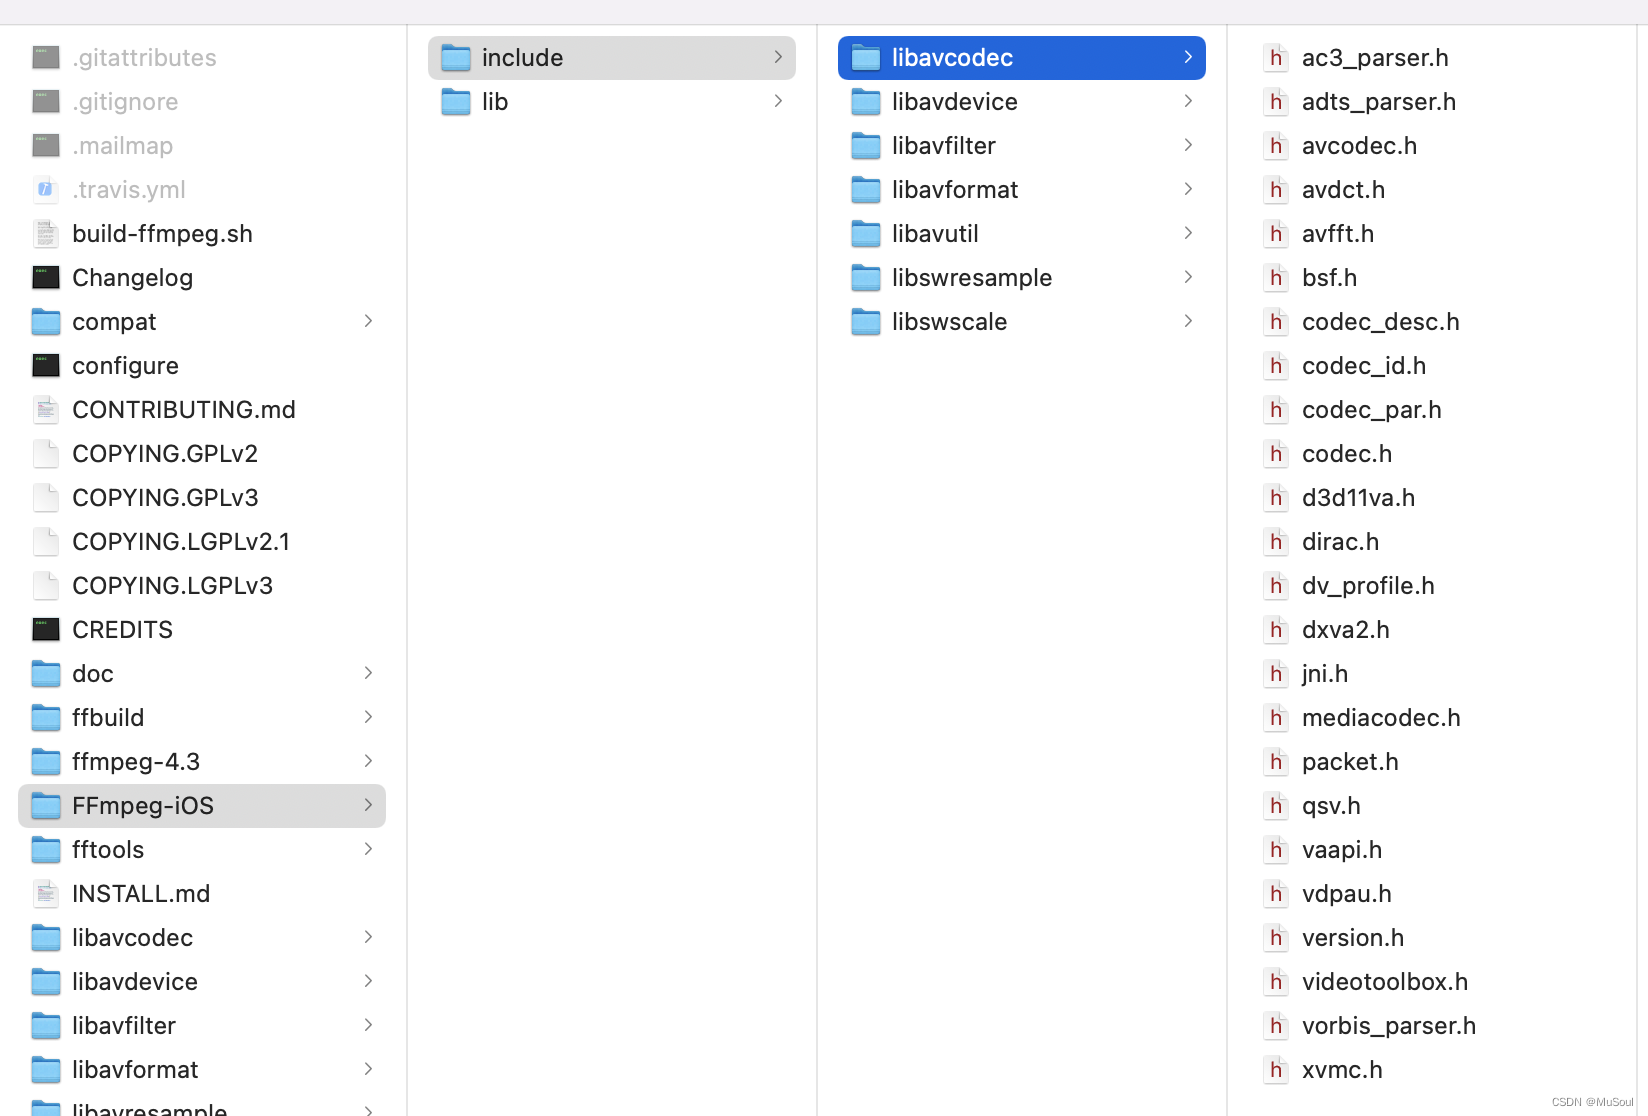Select the FFmpeg-iOS folder row
This screenshot has width=1648, height=1116.
tap(202, 806)
